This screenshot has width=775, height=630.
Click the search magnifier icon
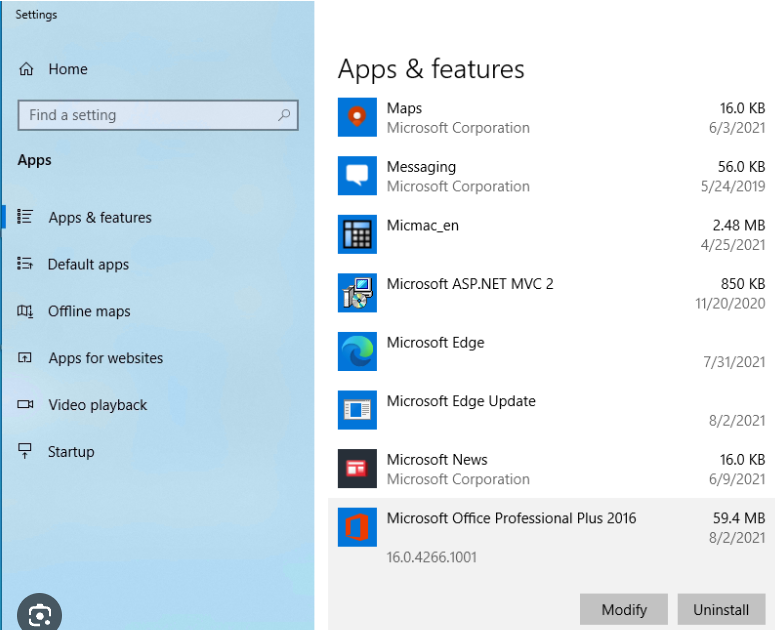click(x=284, y=115)
